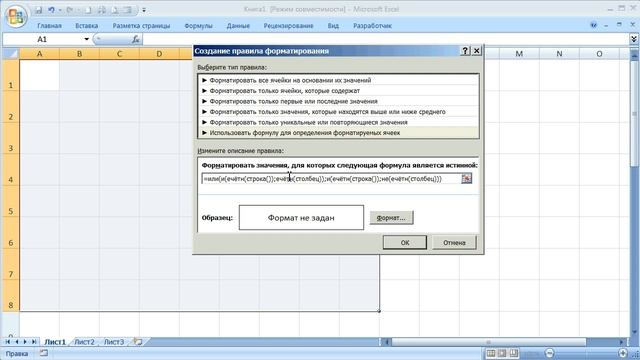
Task: Switch to sheet tab Лист1
Action: click(x=55, y=342)
